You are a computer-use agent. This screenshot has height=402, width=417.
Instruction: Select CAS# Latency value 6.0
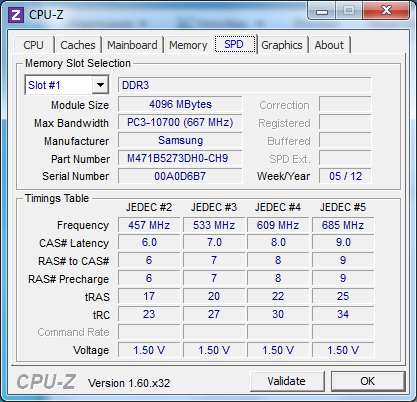tap(149, 242)
